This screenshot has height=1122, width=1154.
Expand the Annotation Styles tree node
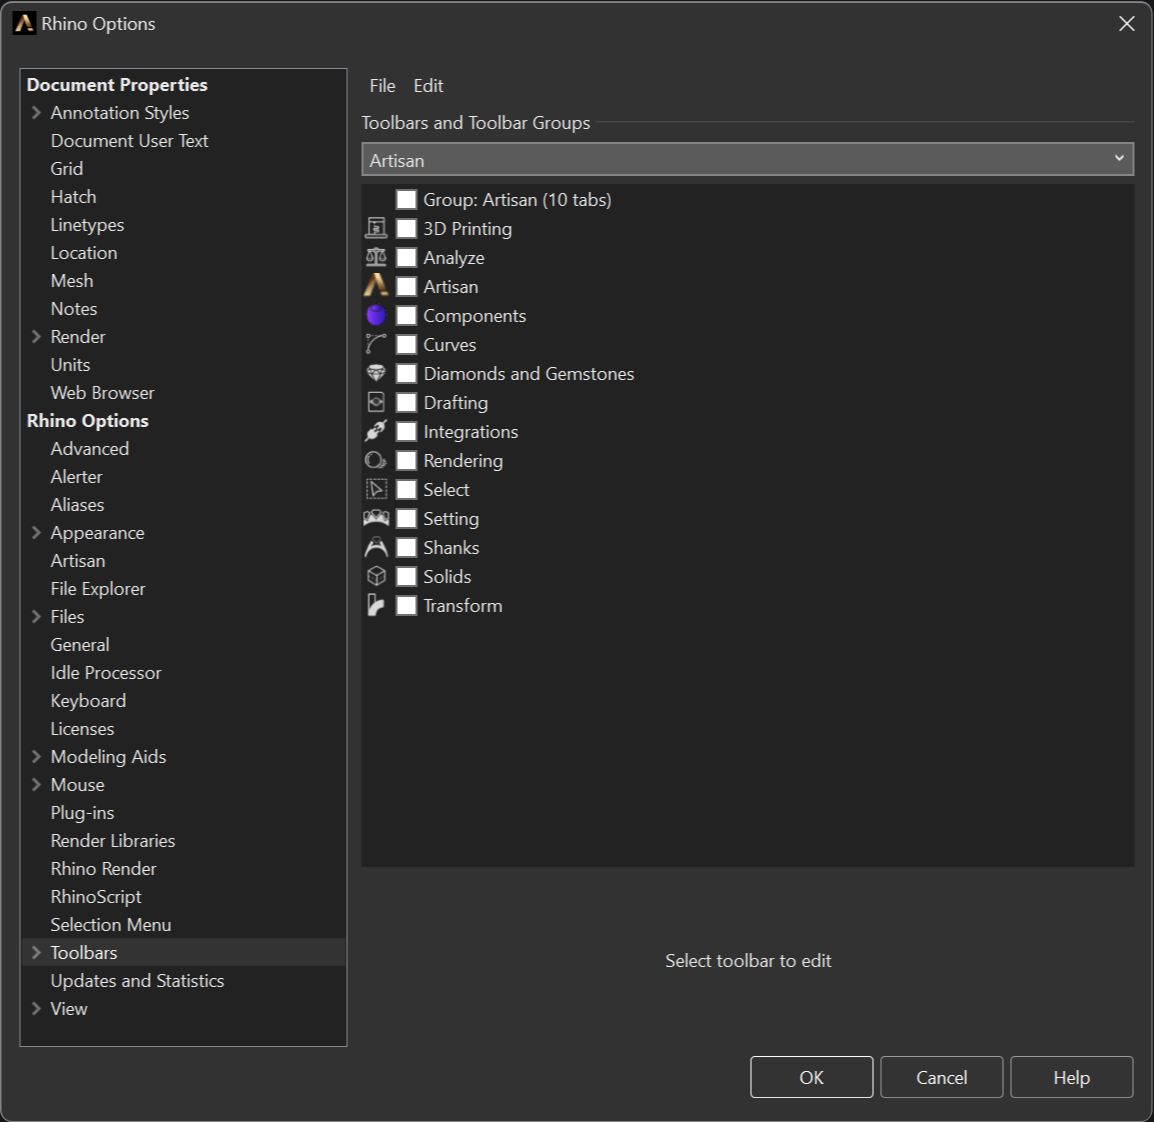[36, 113]
